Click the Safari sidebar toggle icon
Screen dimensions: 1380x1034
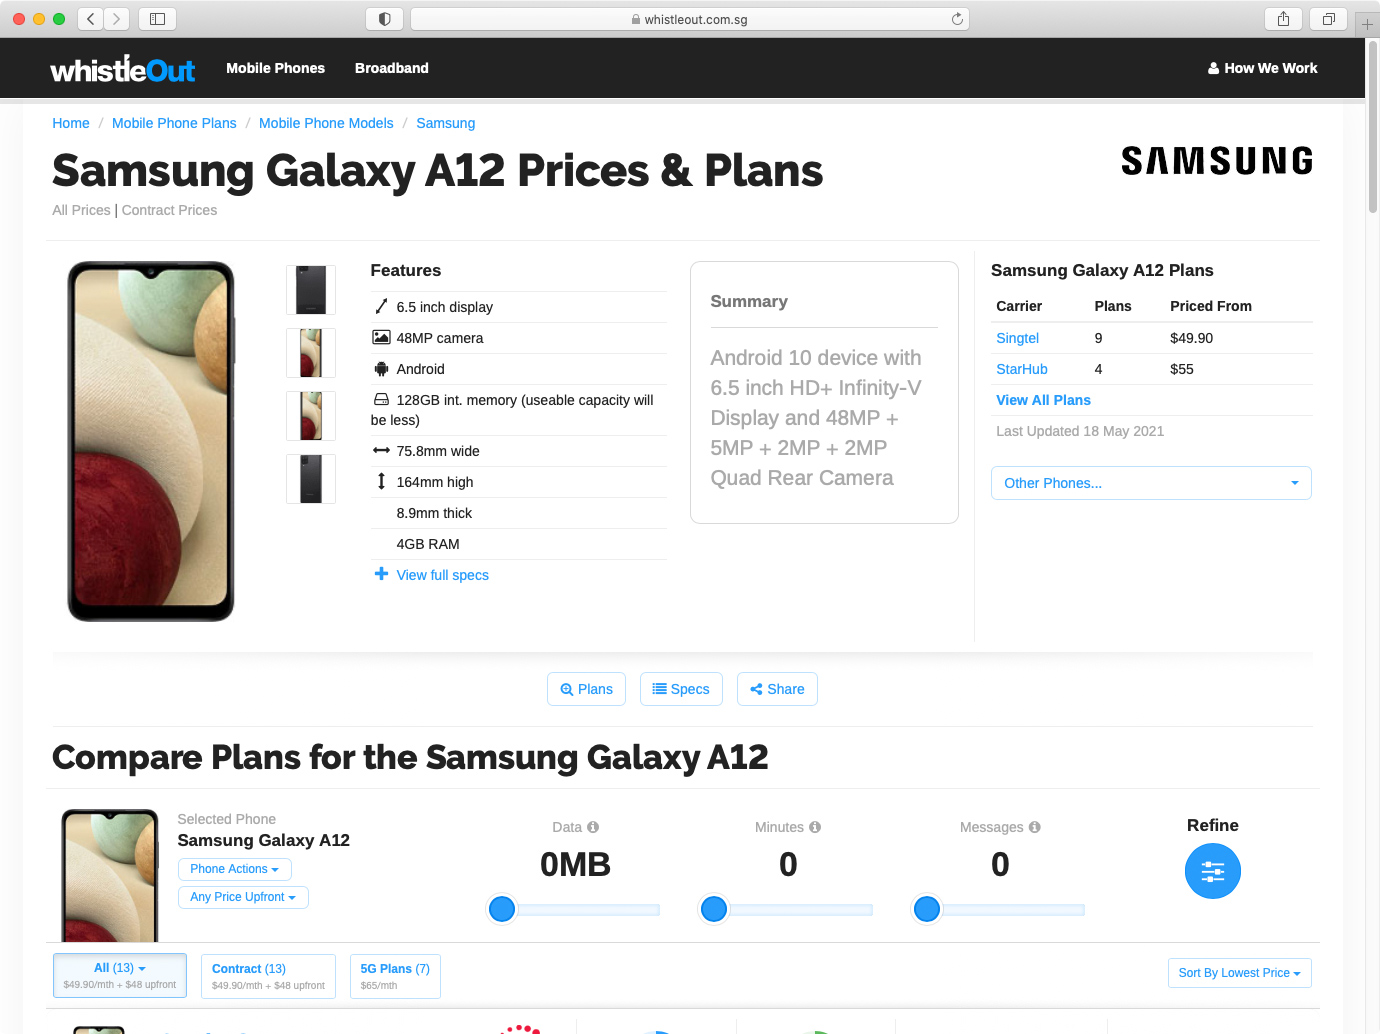[157, 19]
